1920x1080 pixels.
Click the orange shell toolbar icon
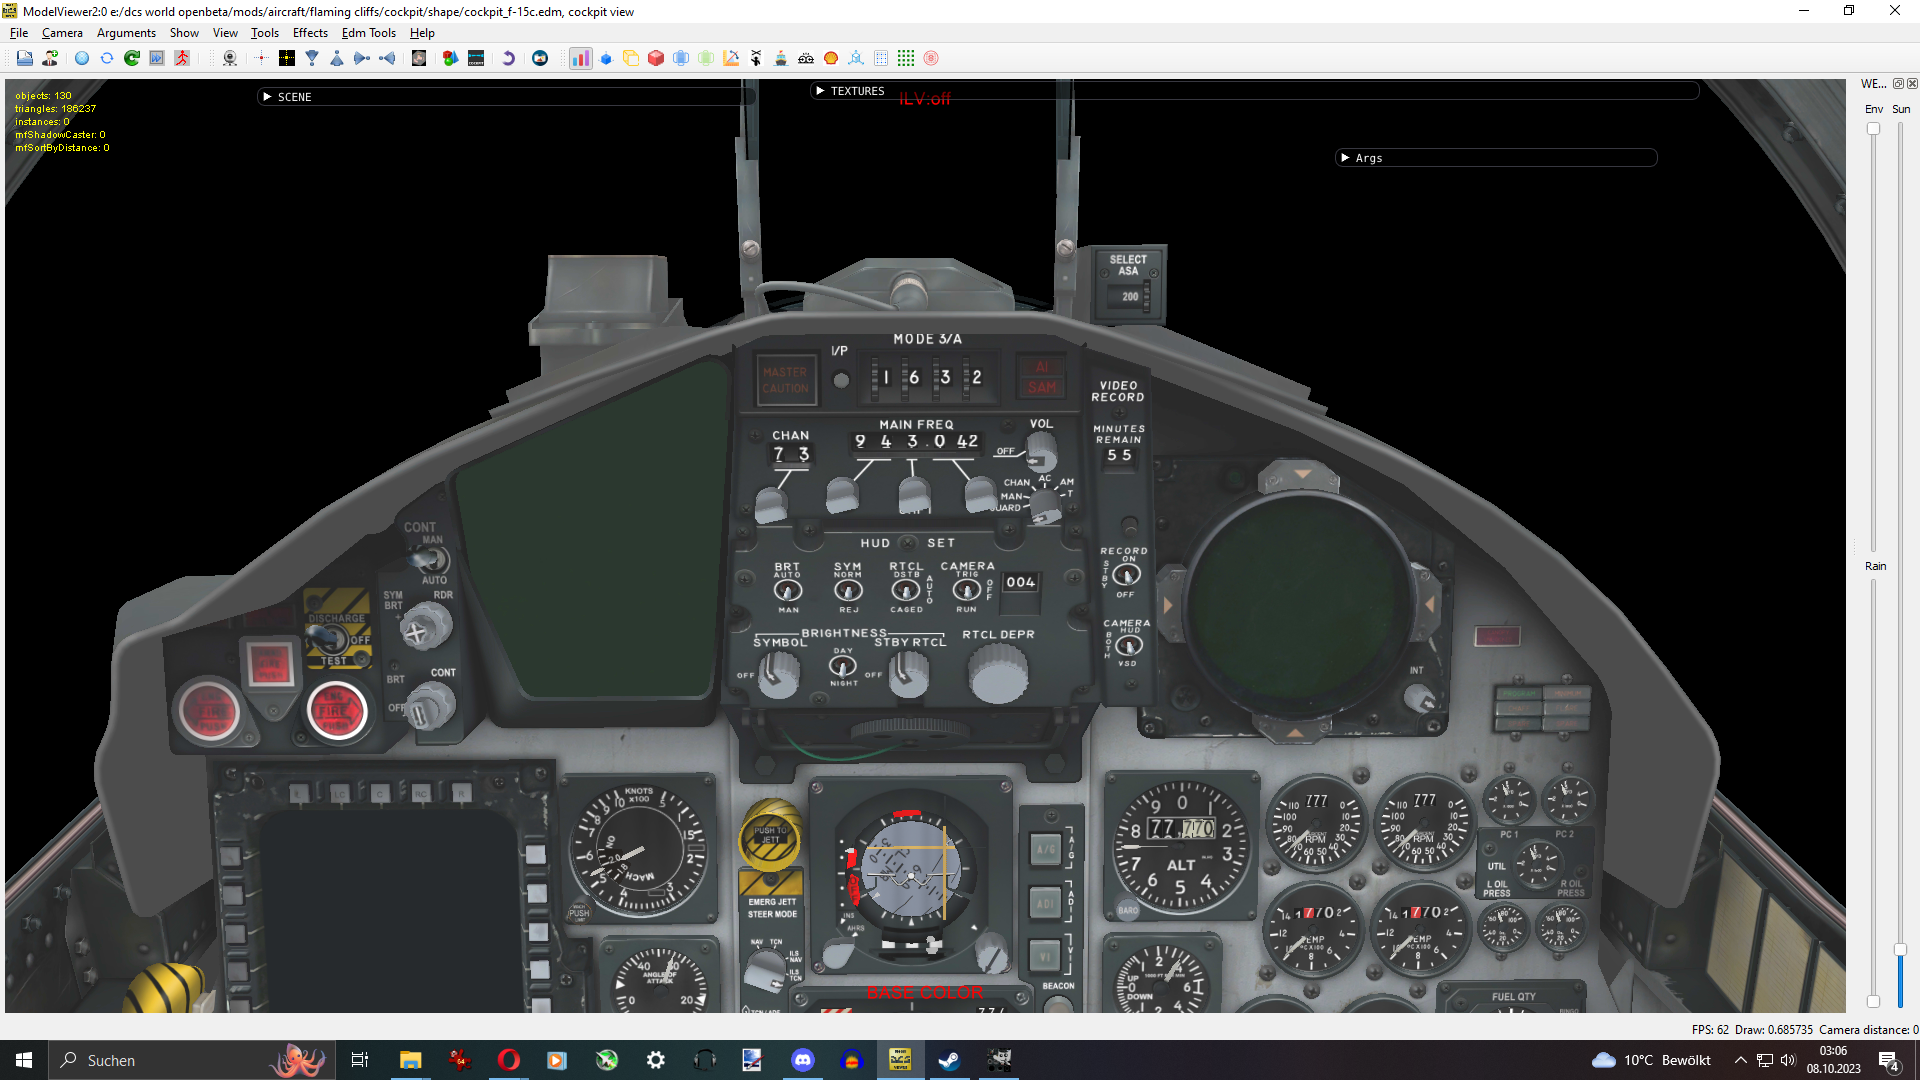[831, 58]
